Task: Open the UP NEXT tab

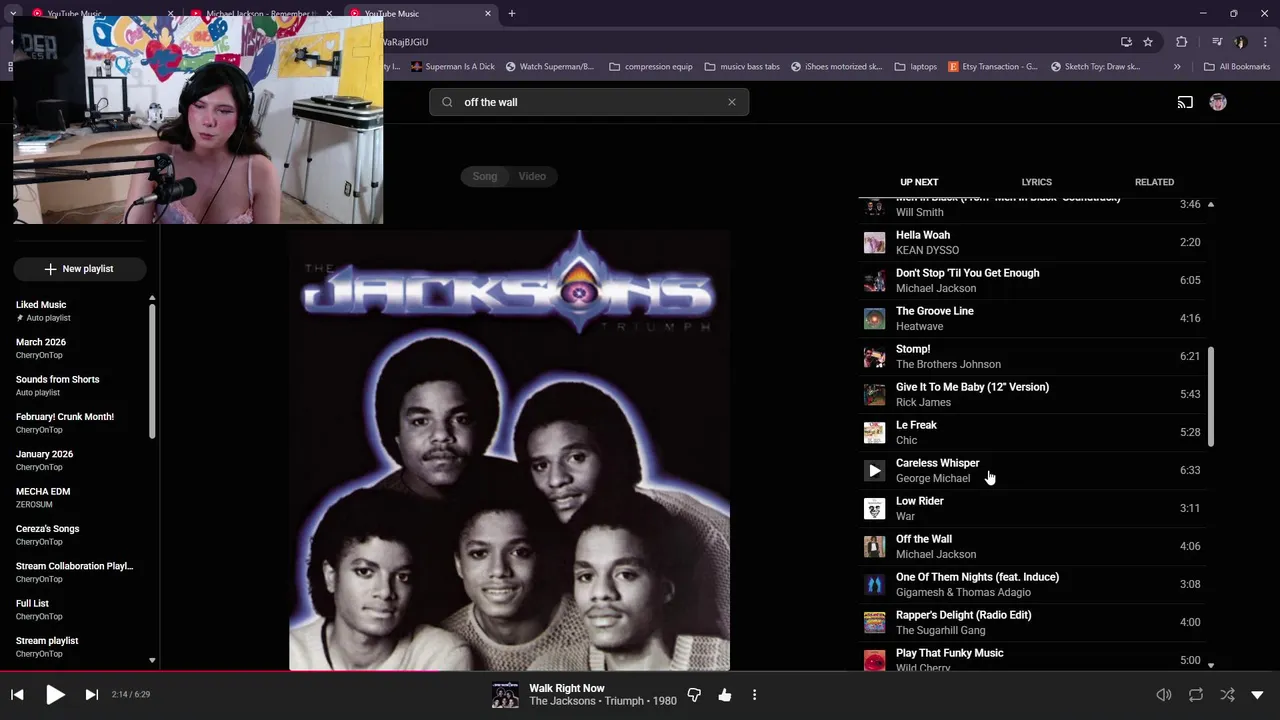Action: pos(919,182)
